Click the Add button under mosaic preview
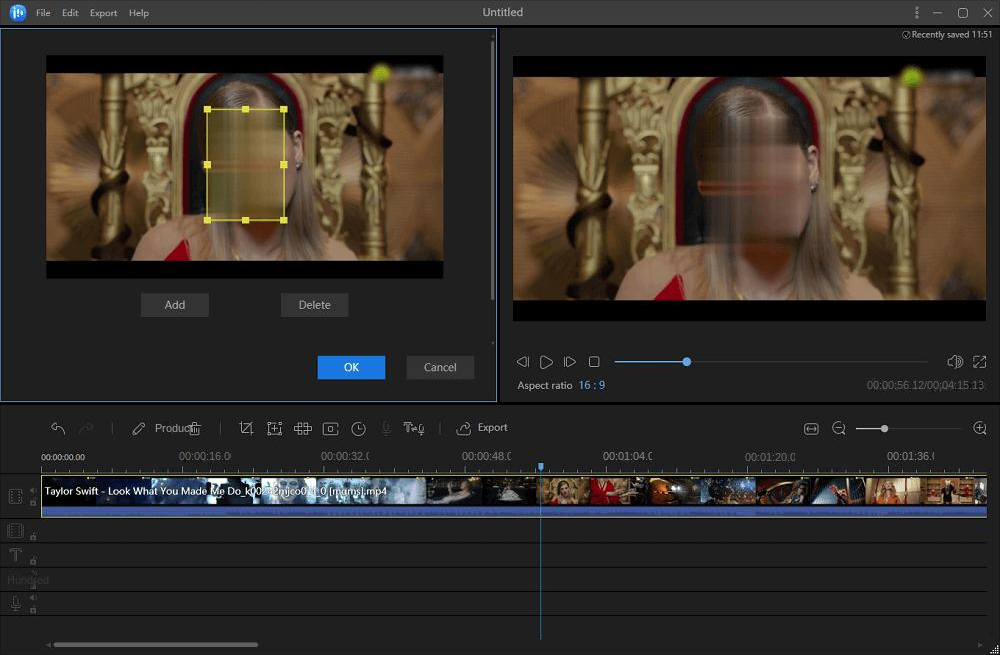The height and width of the screenshot is (655, 1000). click(x=175, y=305)
